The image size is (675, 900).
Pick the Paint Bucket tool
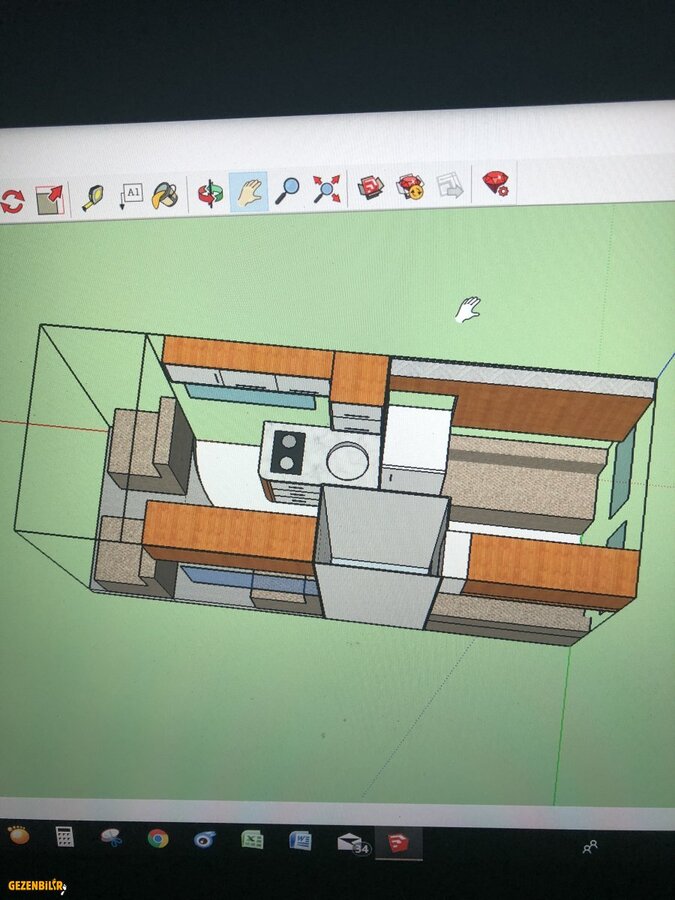point(165,194)
